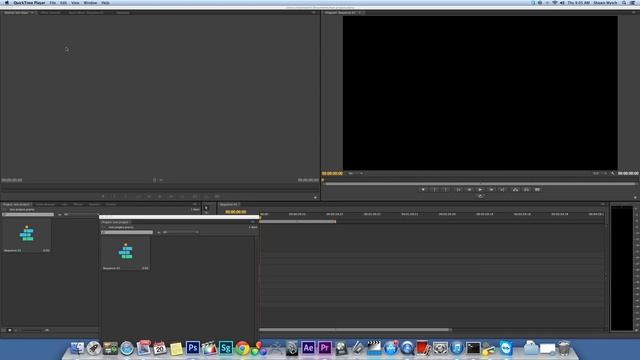Viewport: 640px width, 360px height.
Task: Click the timeline playhead timecode 00:00:00:00
Action: click(236, 212)
